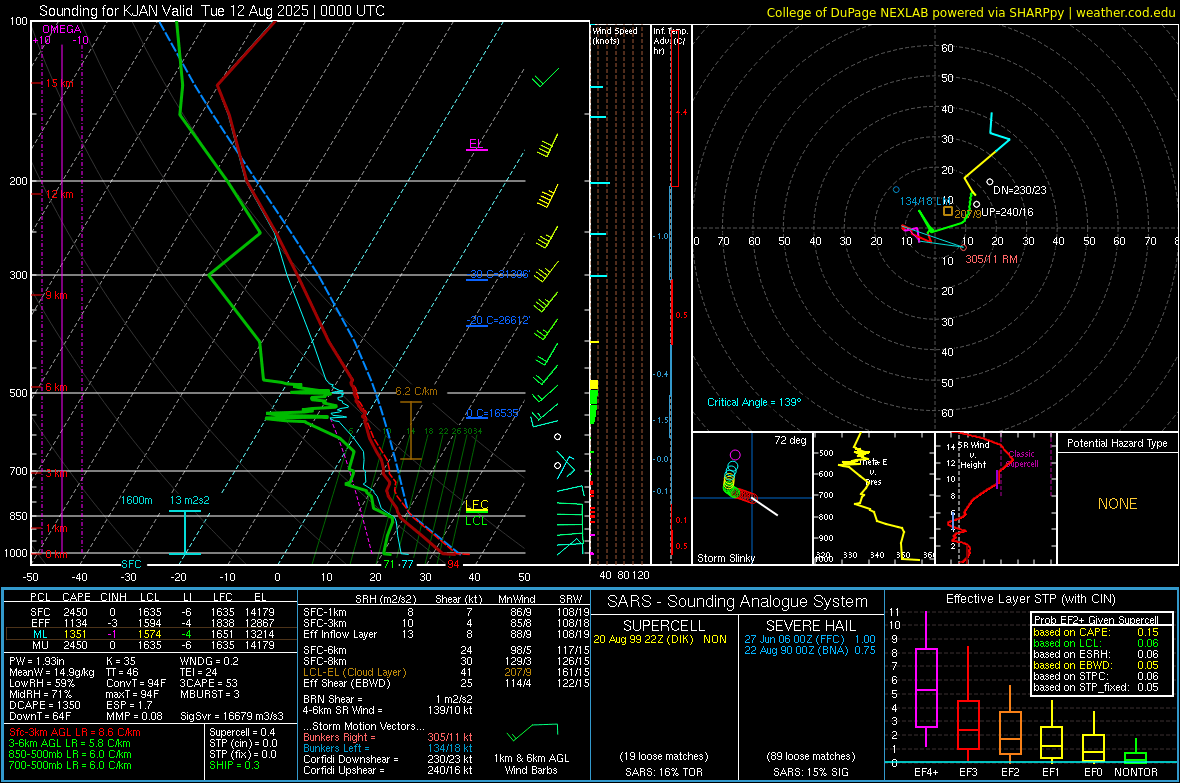The height and width of the screenshot is (783, 1180).
Task: Select the EFF parcel row
Action: pyautogui.click(x=151, y=623)
